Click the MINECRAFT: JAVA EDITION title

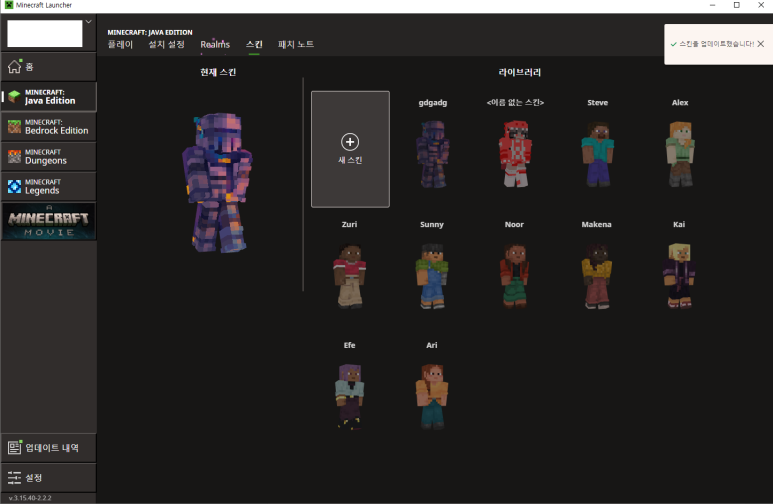[150, 32]
